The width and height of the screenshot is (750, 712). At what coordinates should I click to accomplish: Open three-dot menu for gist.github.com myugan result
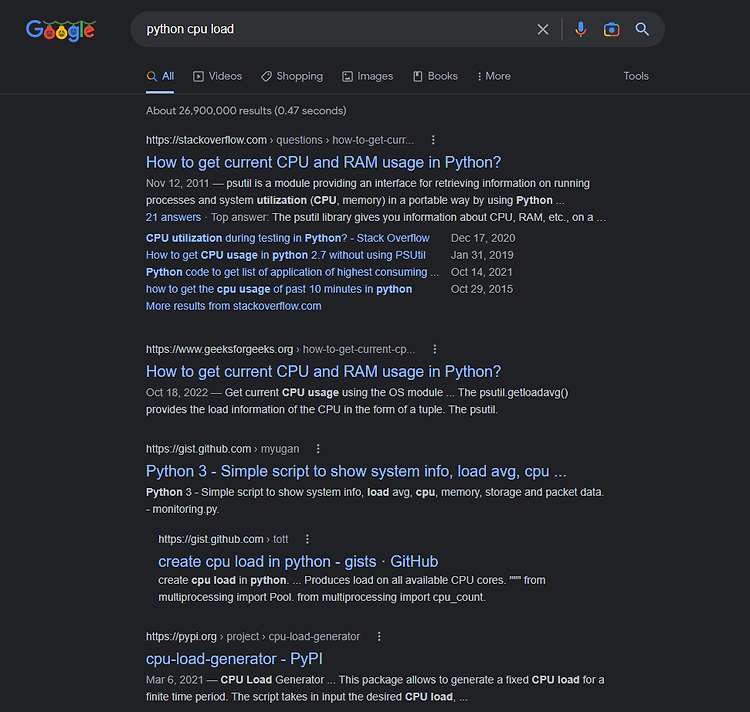coord(318,449)
